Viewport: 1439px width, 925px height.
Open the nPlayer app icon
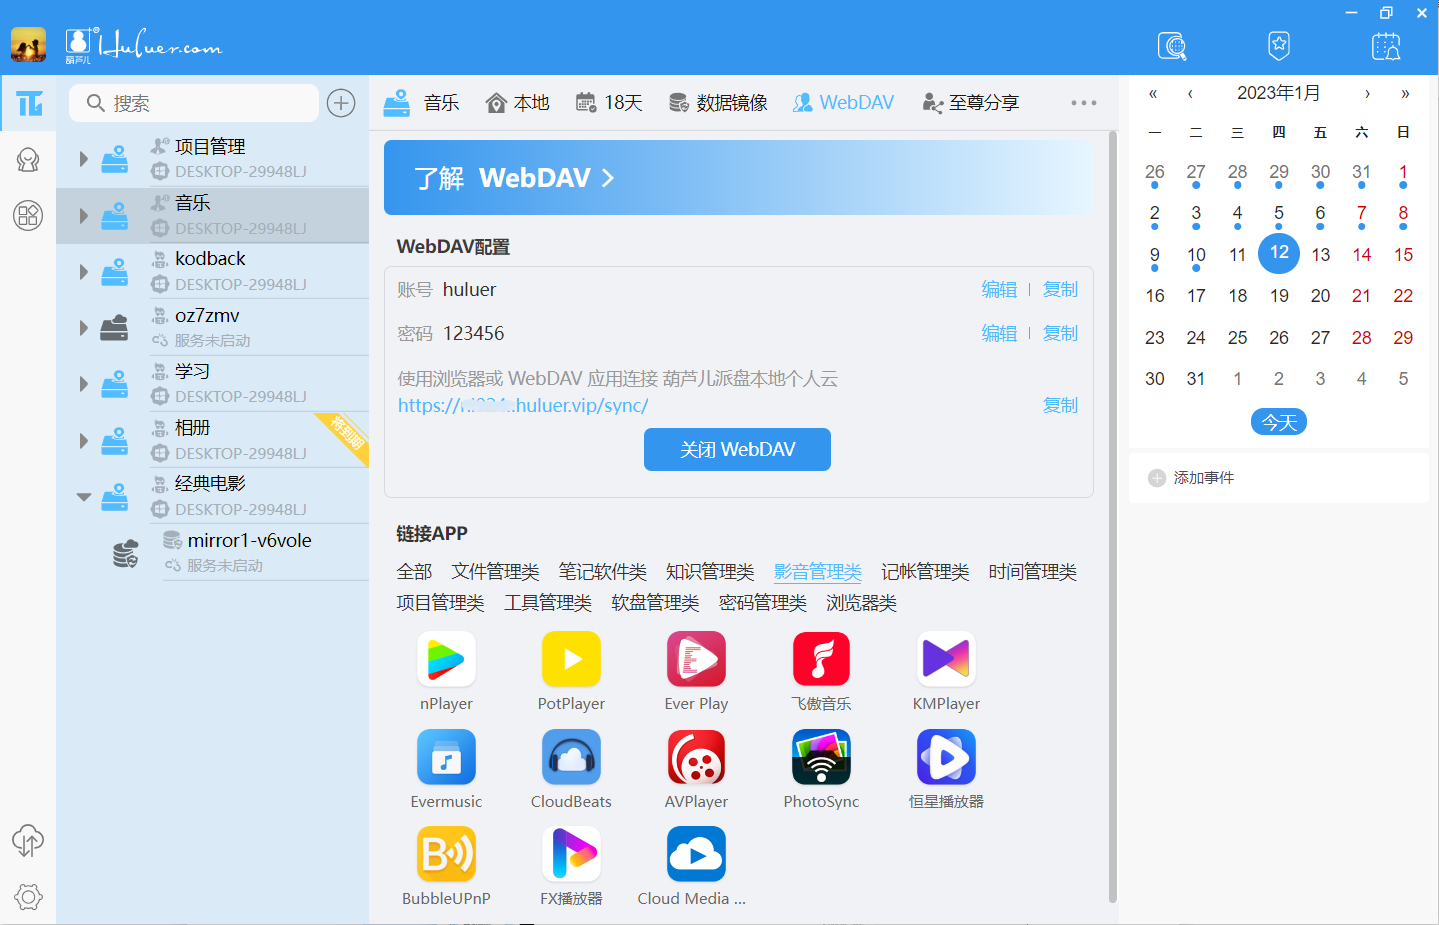pos(446,659)
